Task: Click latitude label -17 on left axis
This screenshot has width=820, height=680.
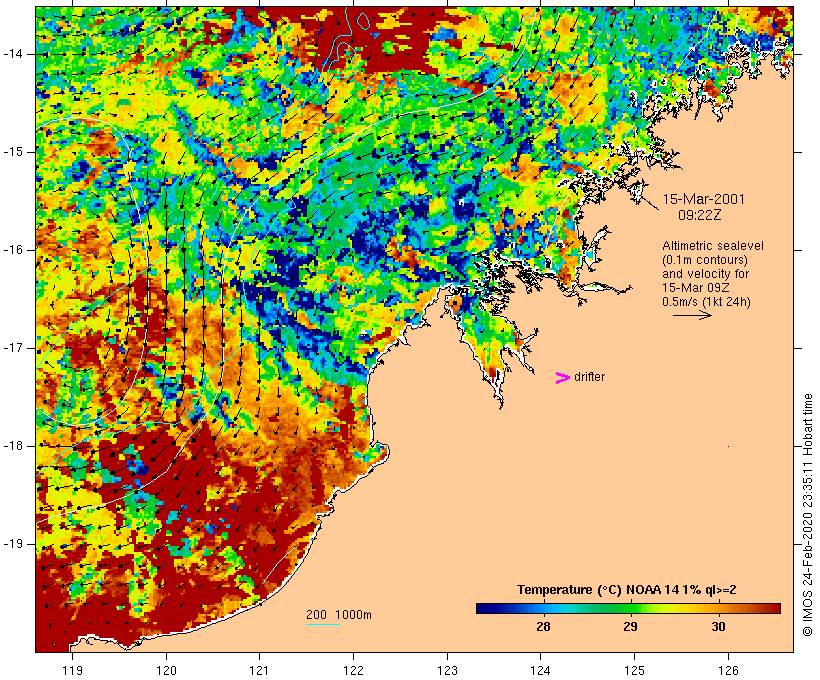Action: tap(13, 348)
